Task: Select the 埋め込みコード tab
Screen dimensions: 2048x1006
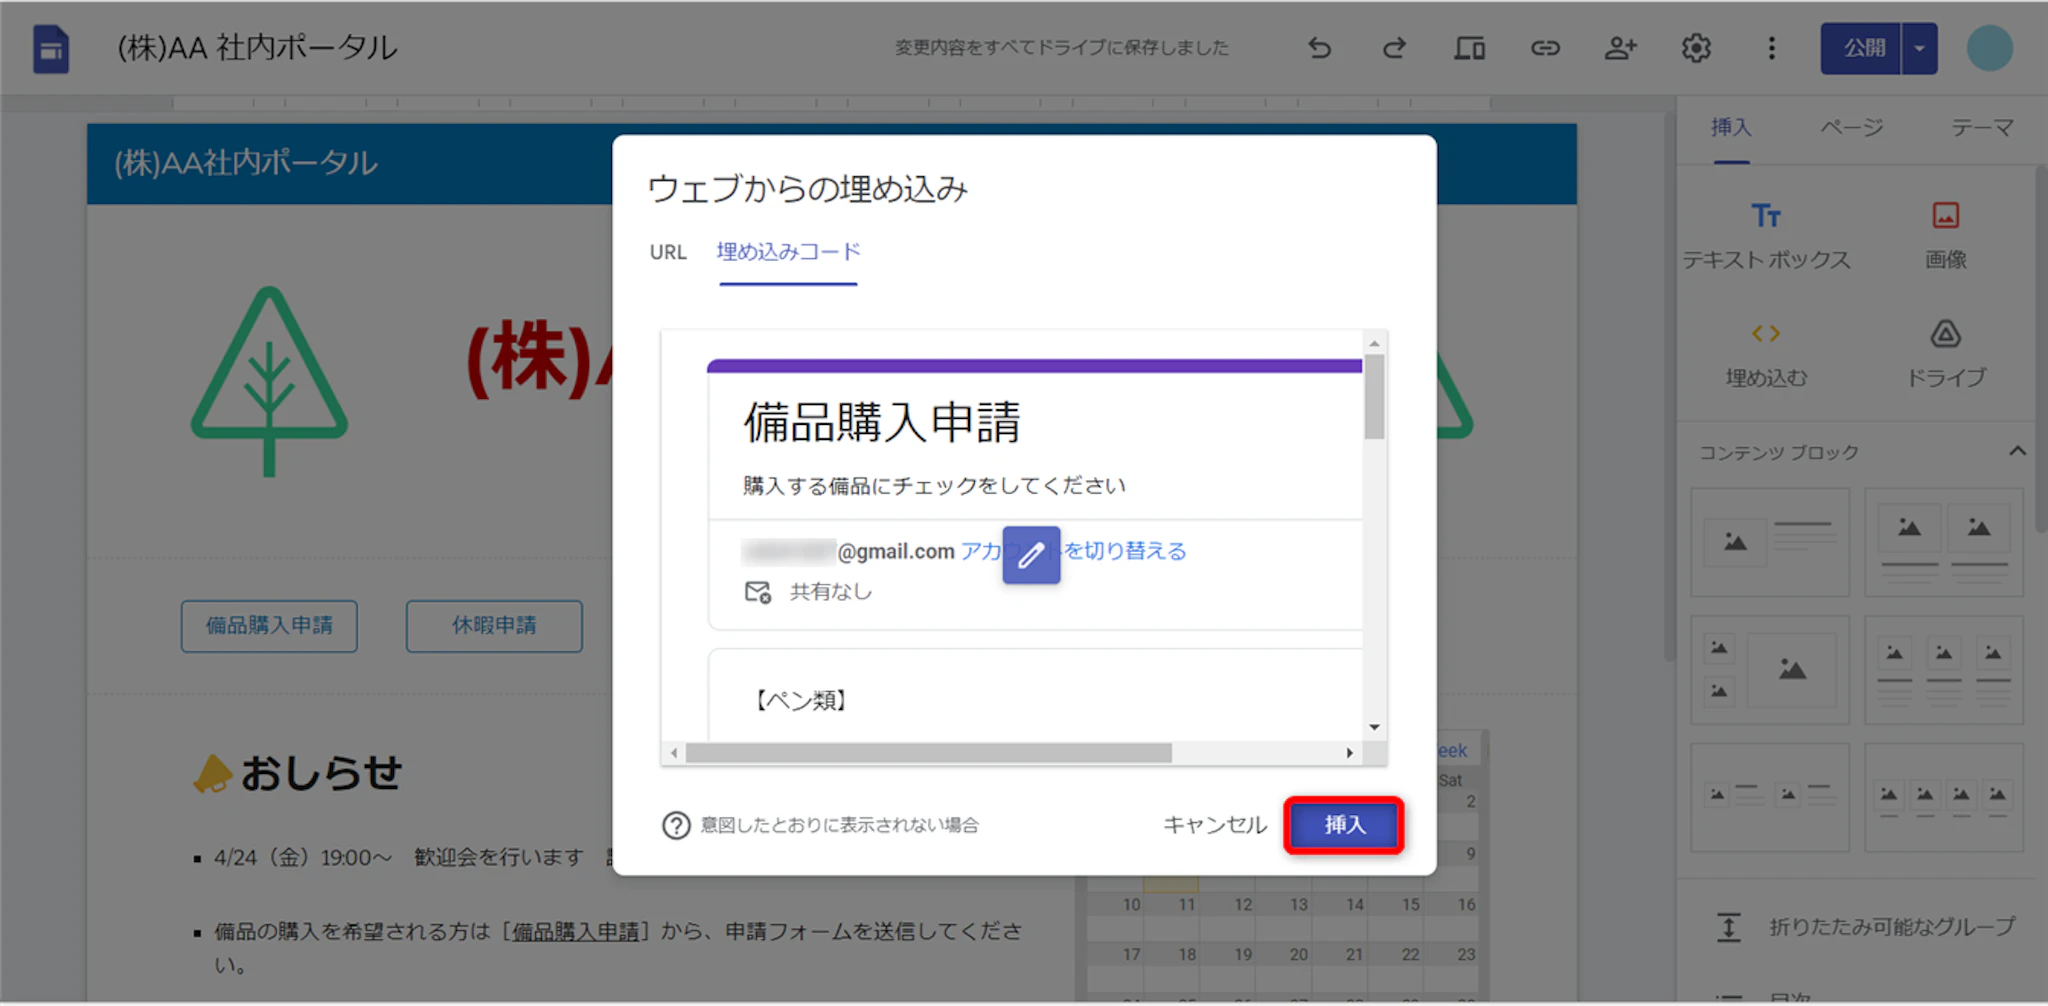Action: (x=788, y=252)
